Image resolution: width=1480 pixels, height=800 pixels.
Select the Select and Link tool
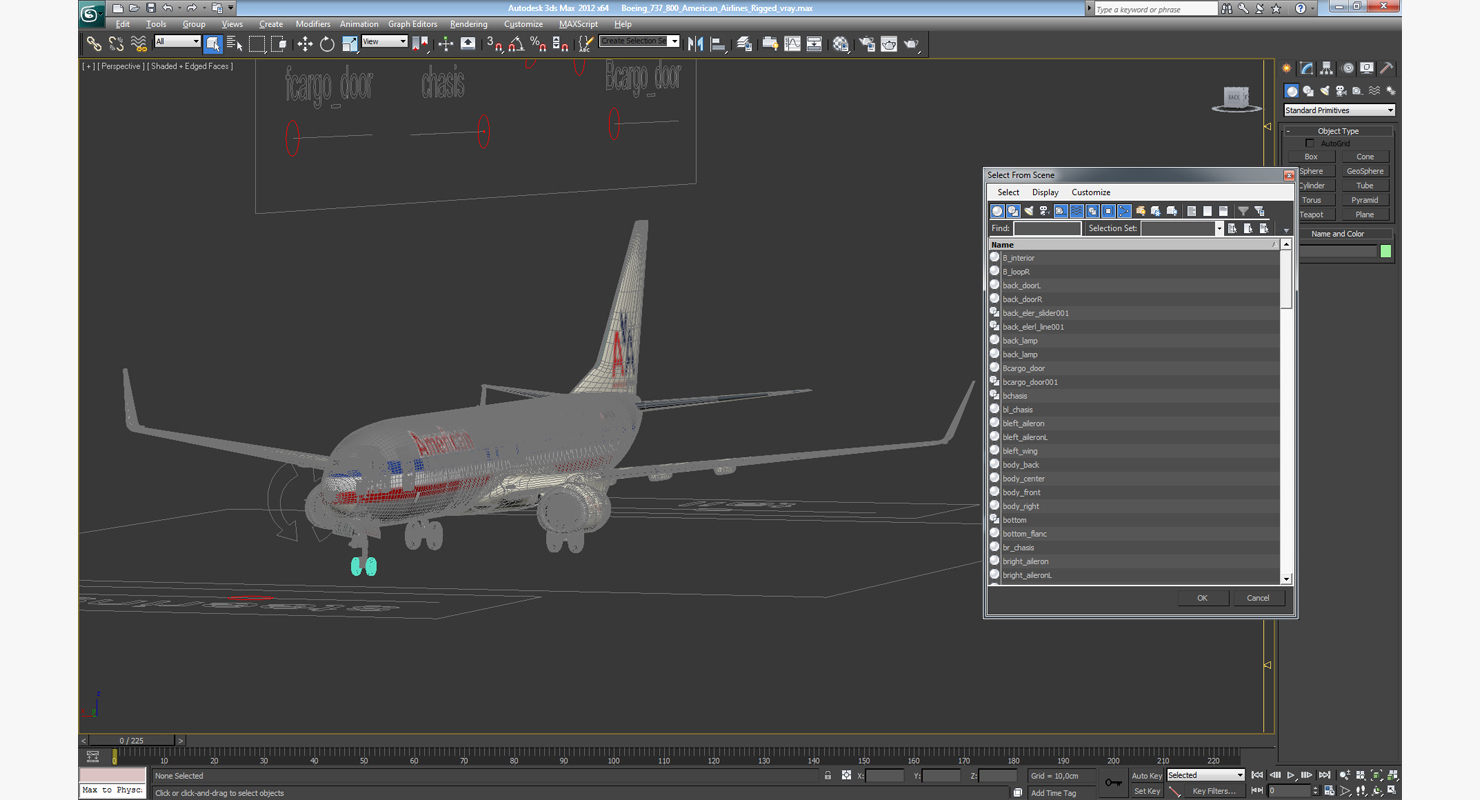(93, 43)
